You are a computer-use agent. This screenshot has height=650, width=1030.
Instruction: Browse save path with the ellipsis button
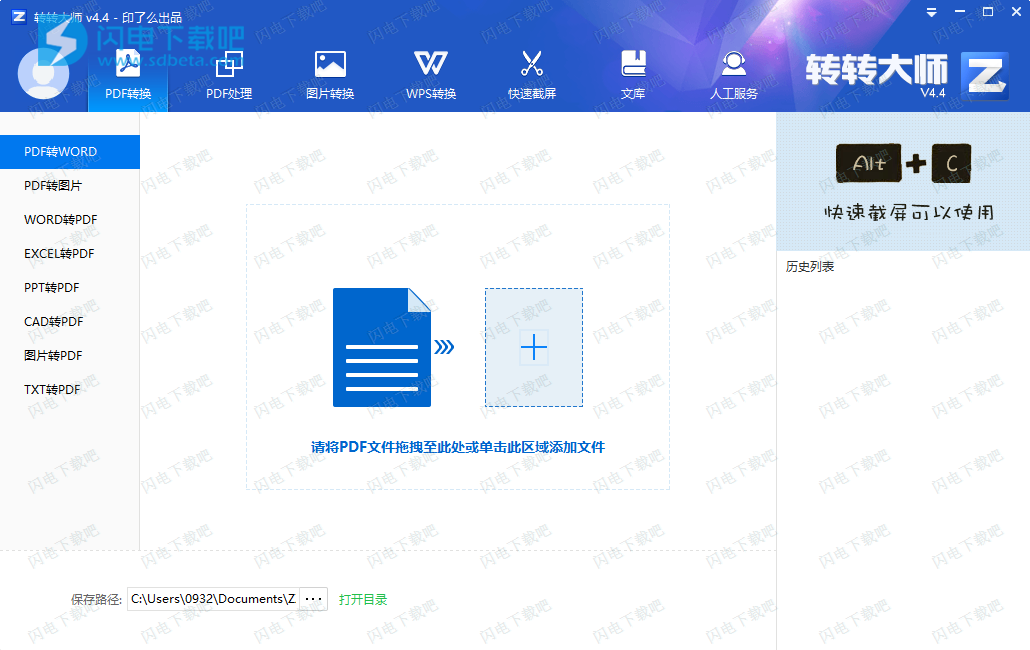(314, 599)
